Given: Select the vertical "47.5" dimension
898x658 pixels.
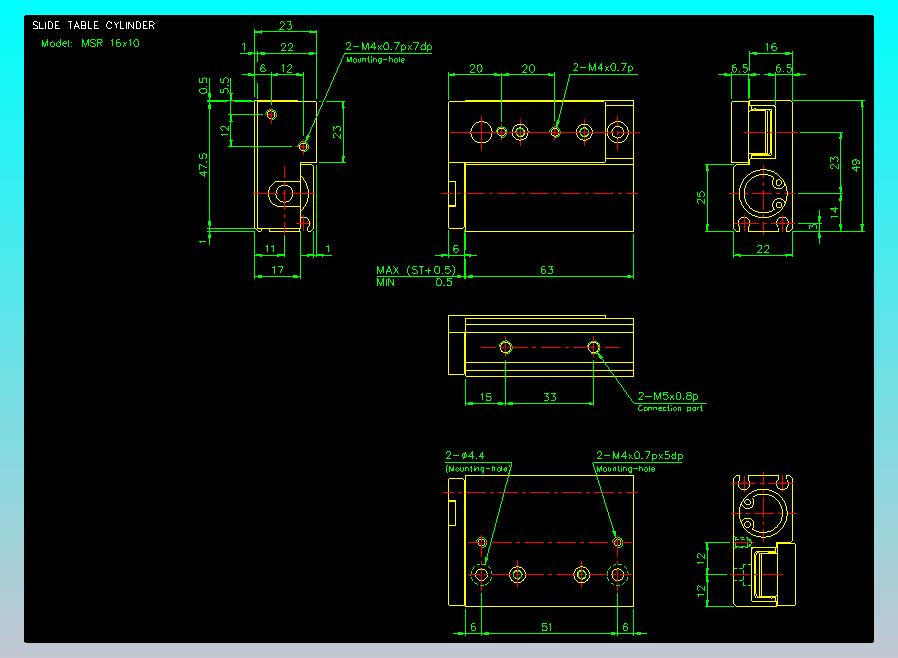Looking at the screenshot, I should (203, 164).
